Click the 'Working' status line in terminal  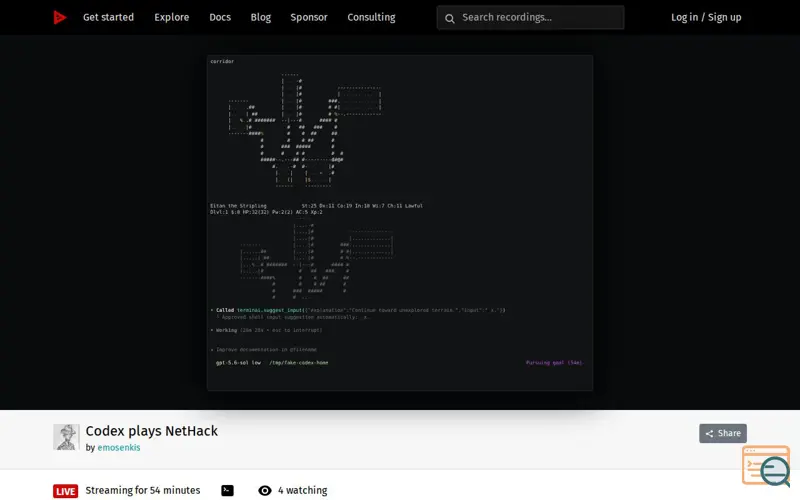(268, 330)
